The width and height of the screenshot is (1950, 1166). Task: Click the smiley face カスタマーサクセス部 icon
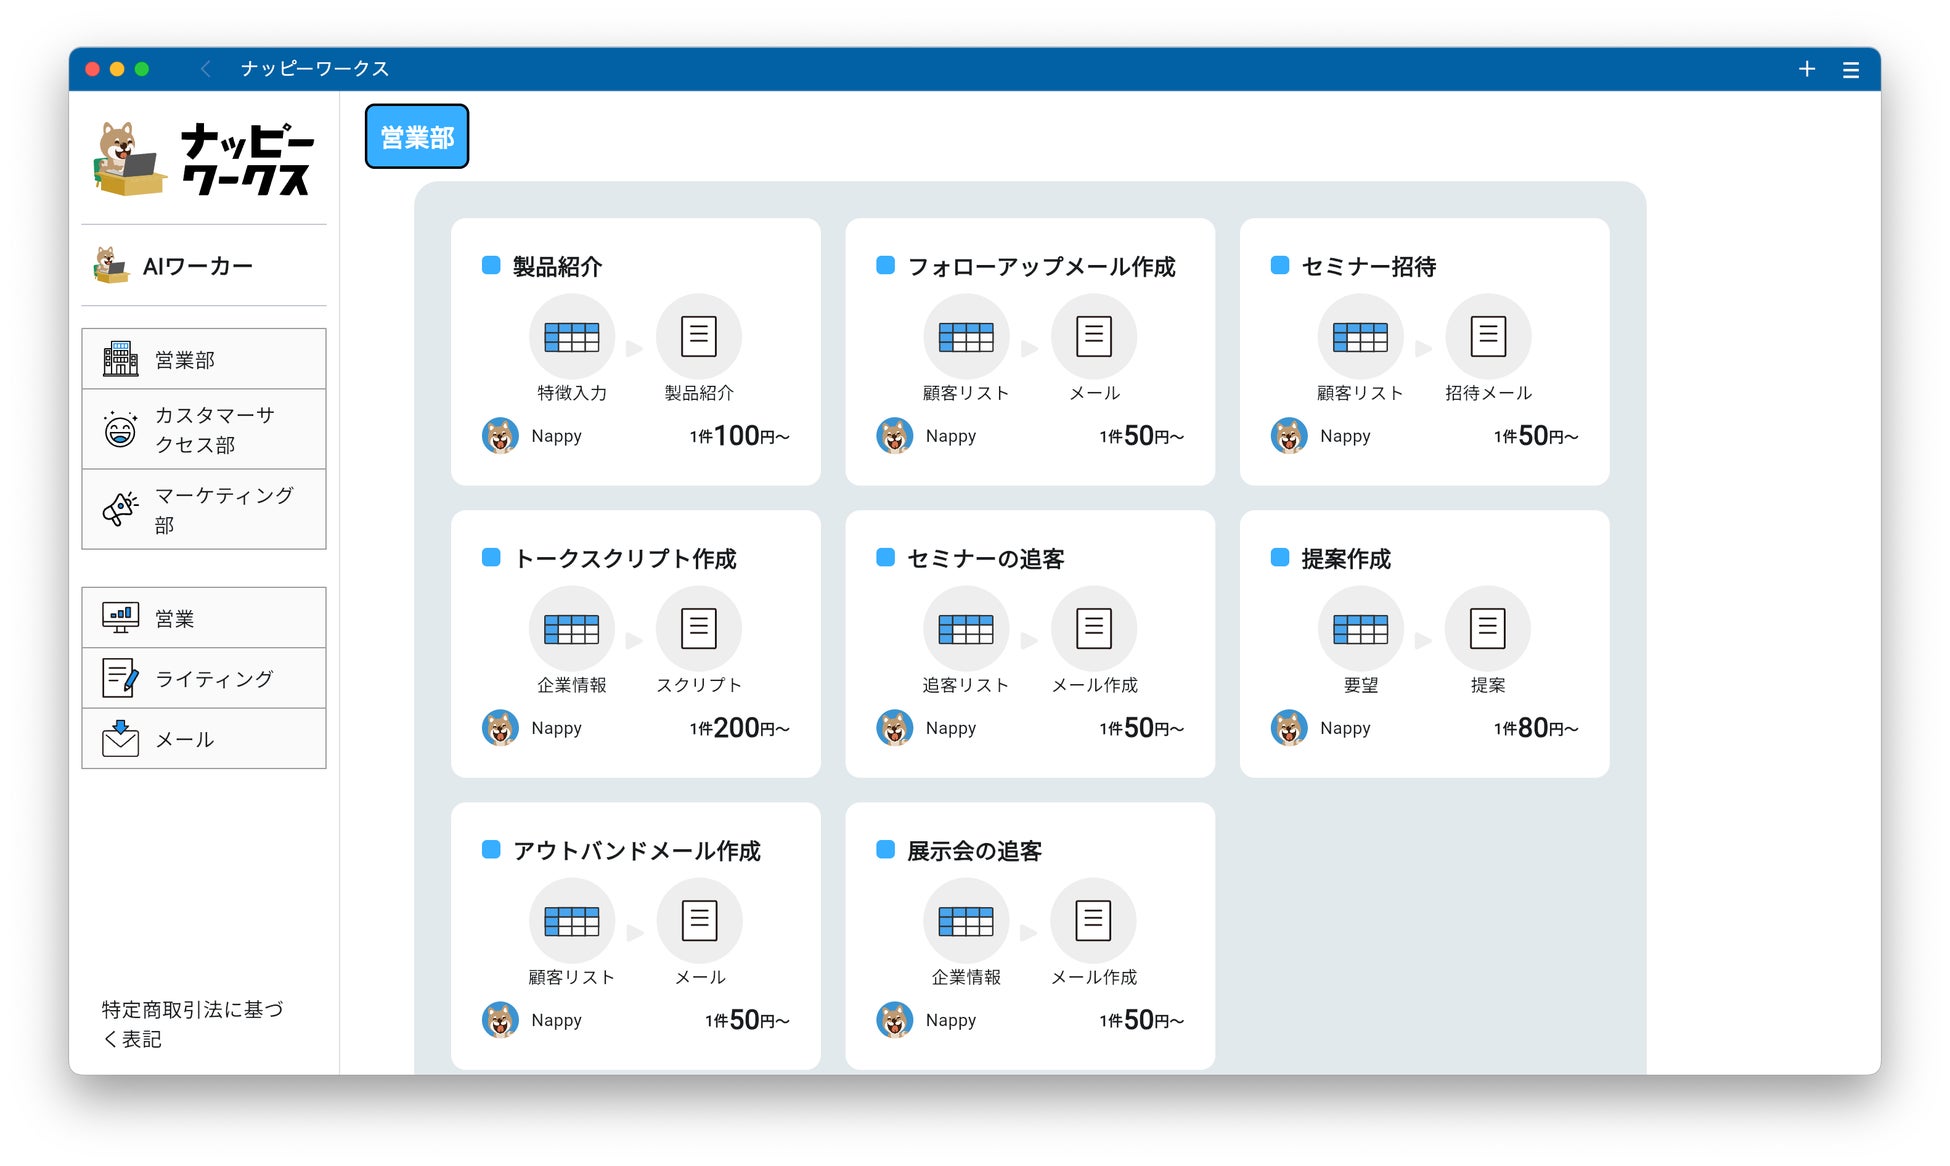[x=121, y=430]
